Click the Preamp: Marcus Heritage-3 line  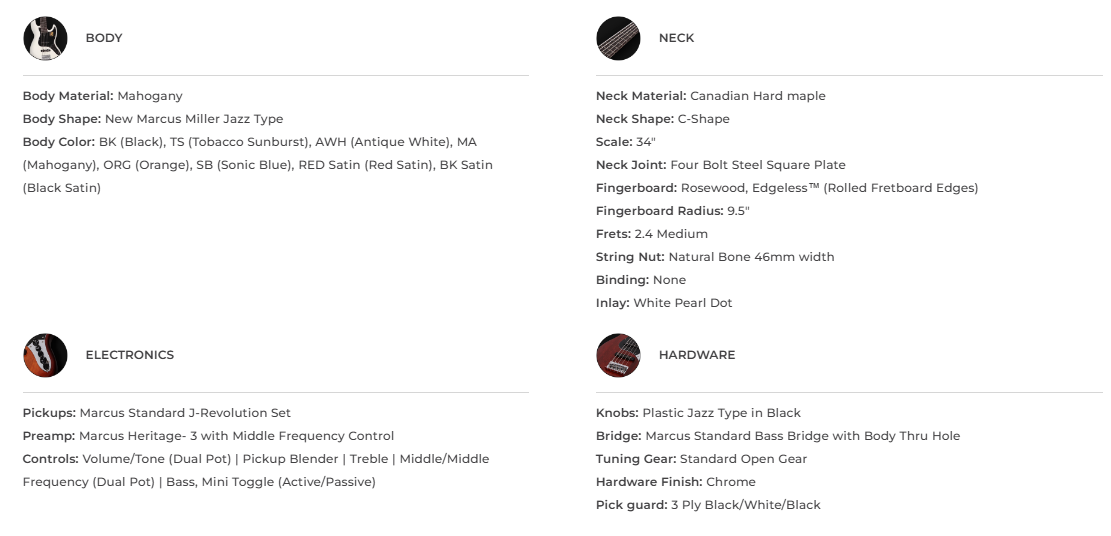208,436
